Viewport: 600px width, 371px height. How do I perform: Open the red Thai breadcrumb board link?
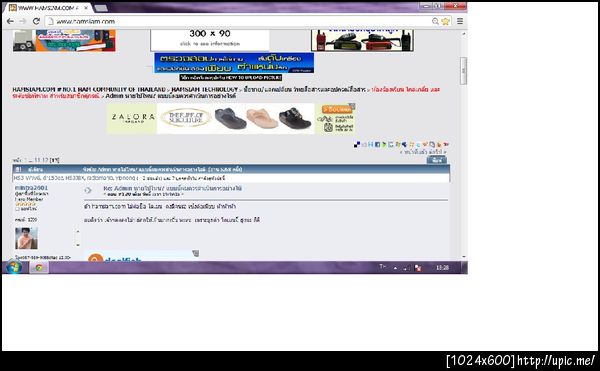[406, 89]
